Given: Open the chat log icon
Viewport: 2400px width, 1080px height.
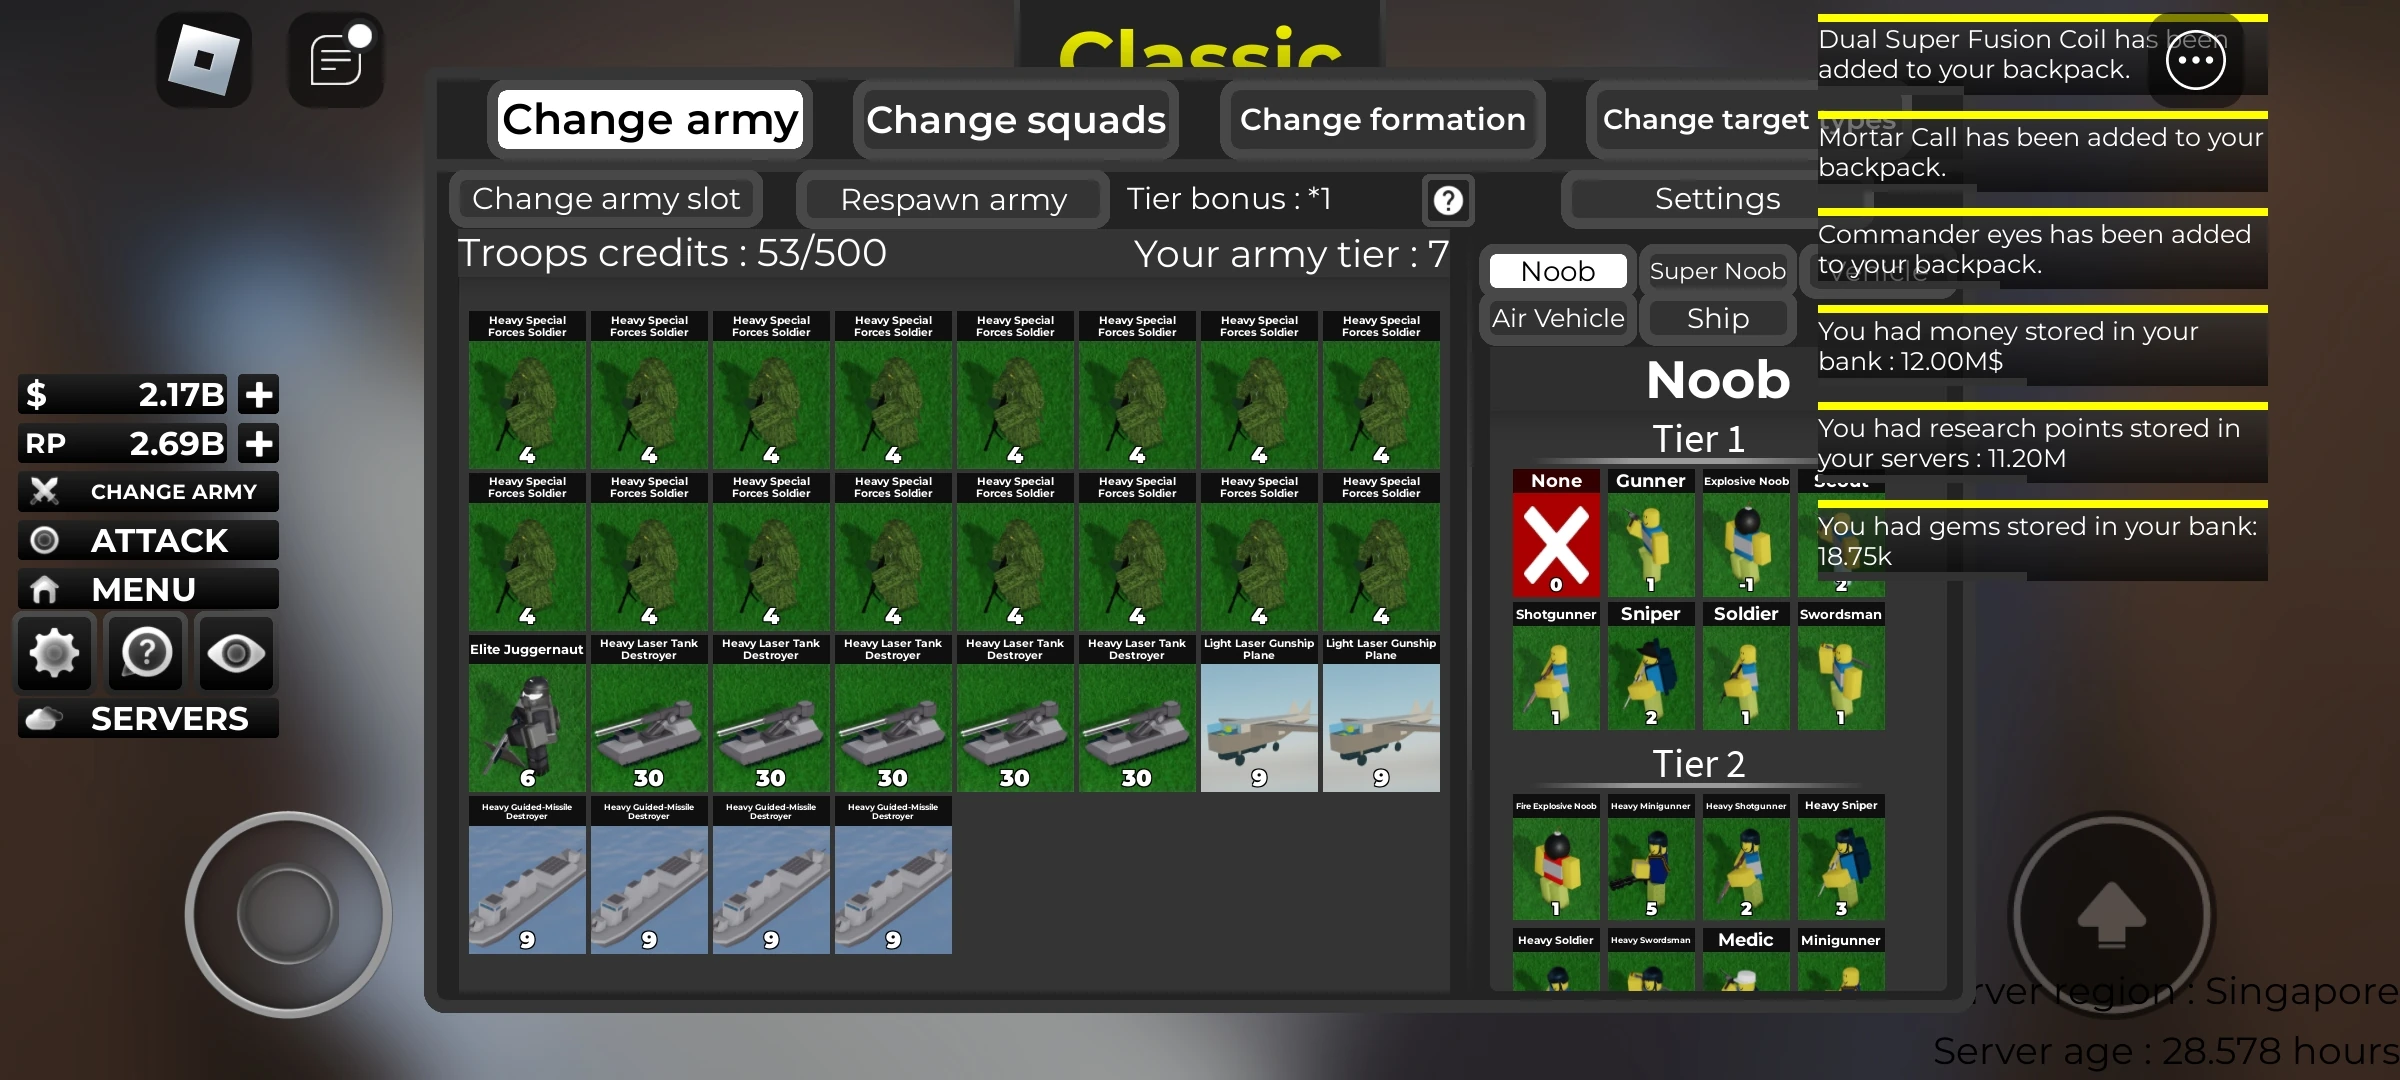Looking at the screenshot, I should click(336, 60).
